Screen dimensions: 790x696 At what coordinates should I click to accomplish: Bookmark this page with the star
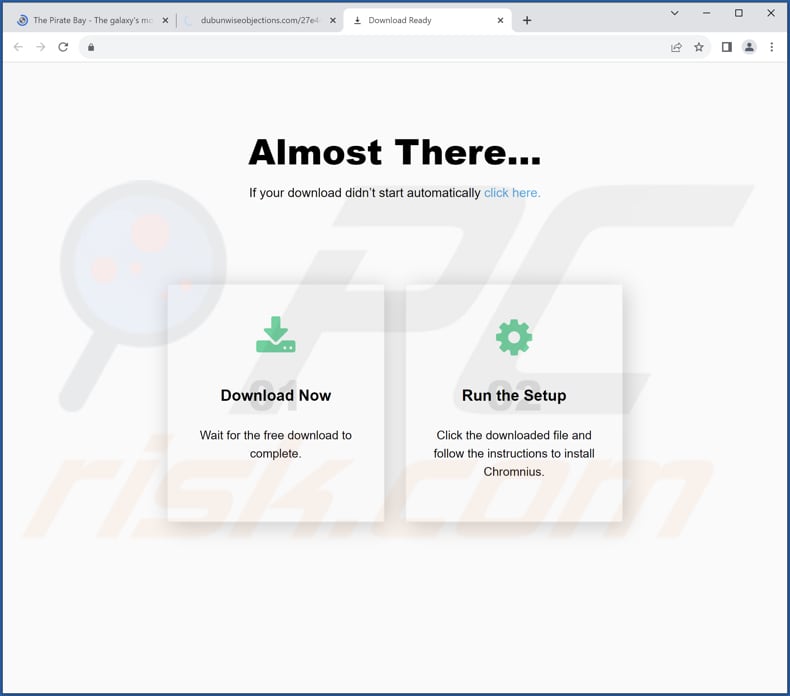click(699, 47)
